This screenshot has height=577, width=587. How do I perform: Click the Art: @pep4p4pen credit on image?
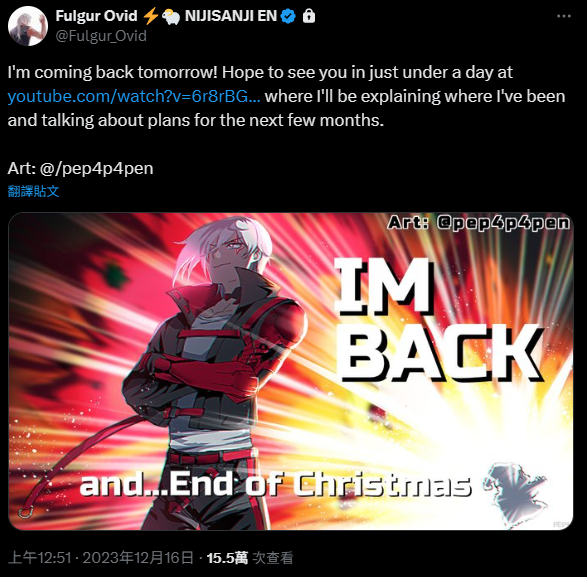479,222
